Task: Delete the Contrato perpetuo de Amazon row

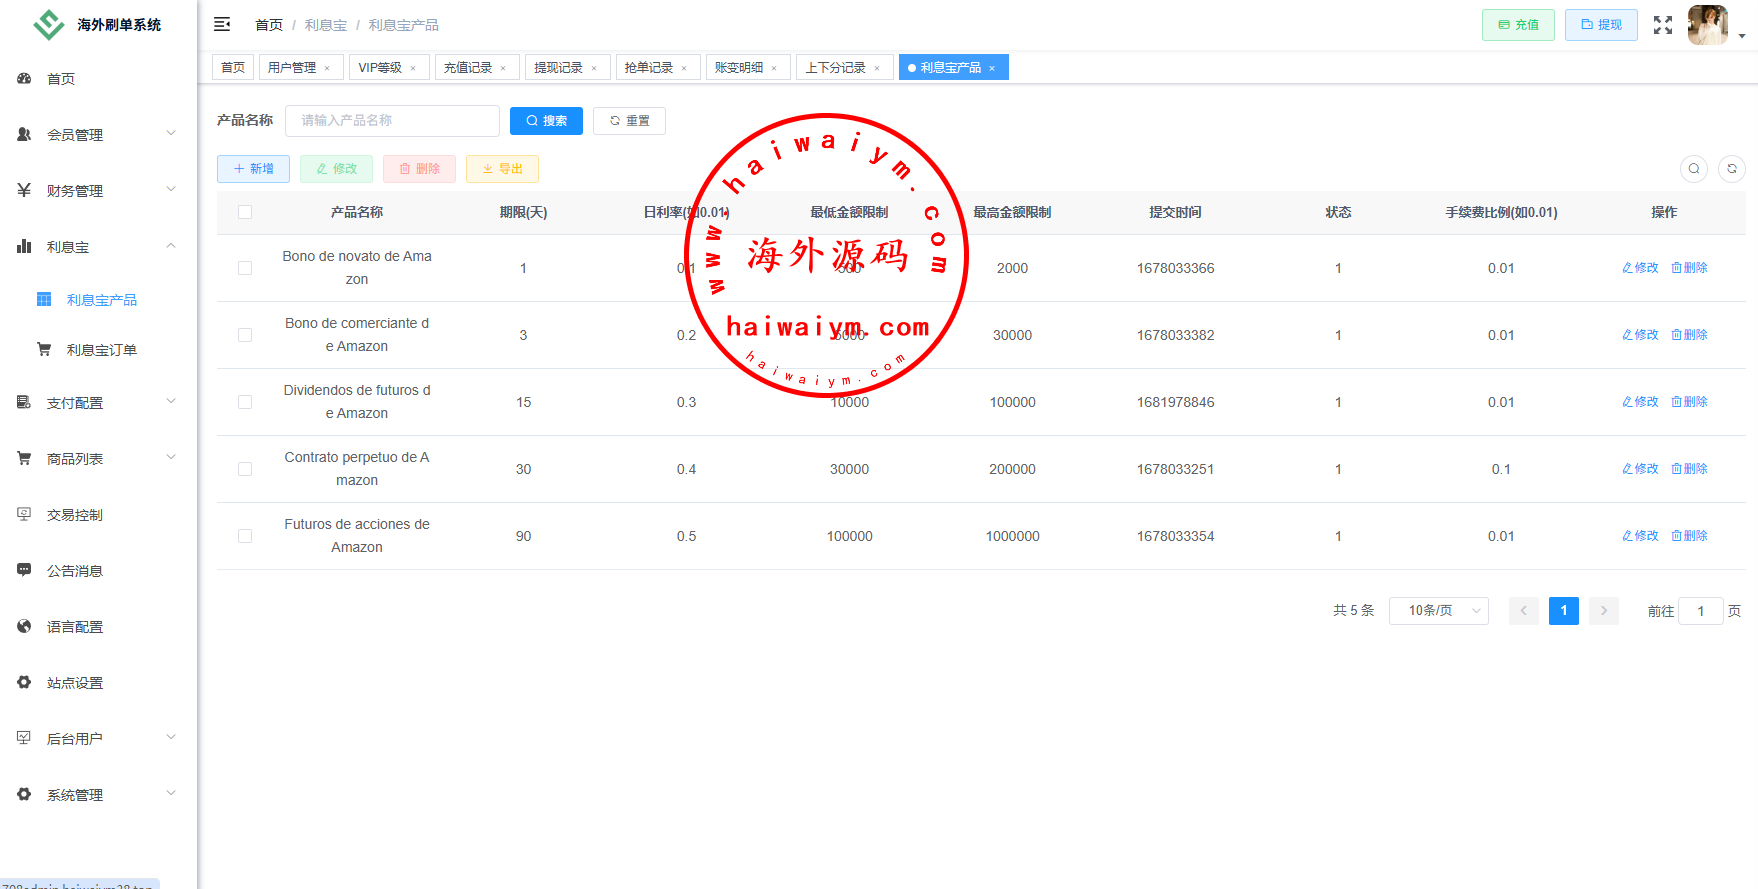Action: [1689, 469]
